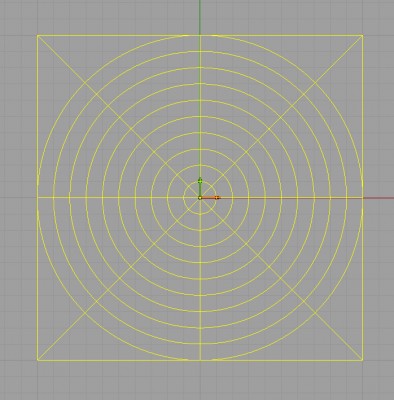
Task: Pick the top-left corner of the yellow square
Action: point(37,35)
